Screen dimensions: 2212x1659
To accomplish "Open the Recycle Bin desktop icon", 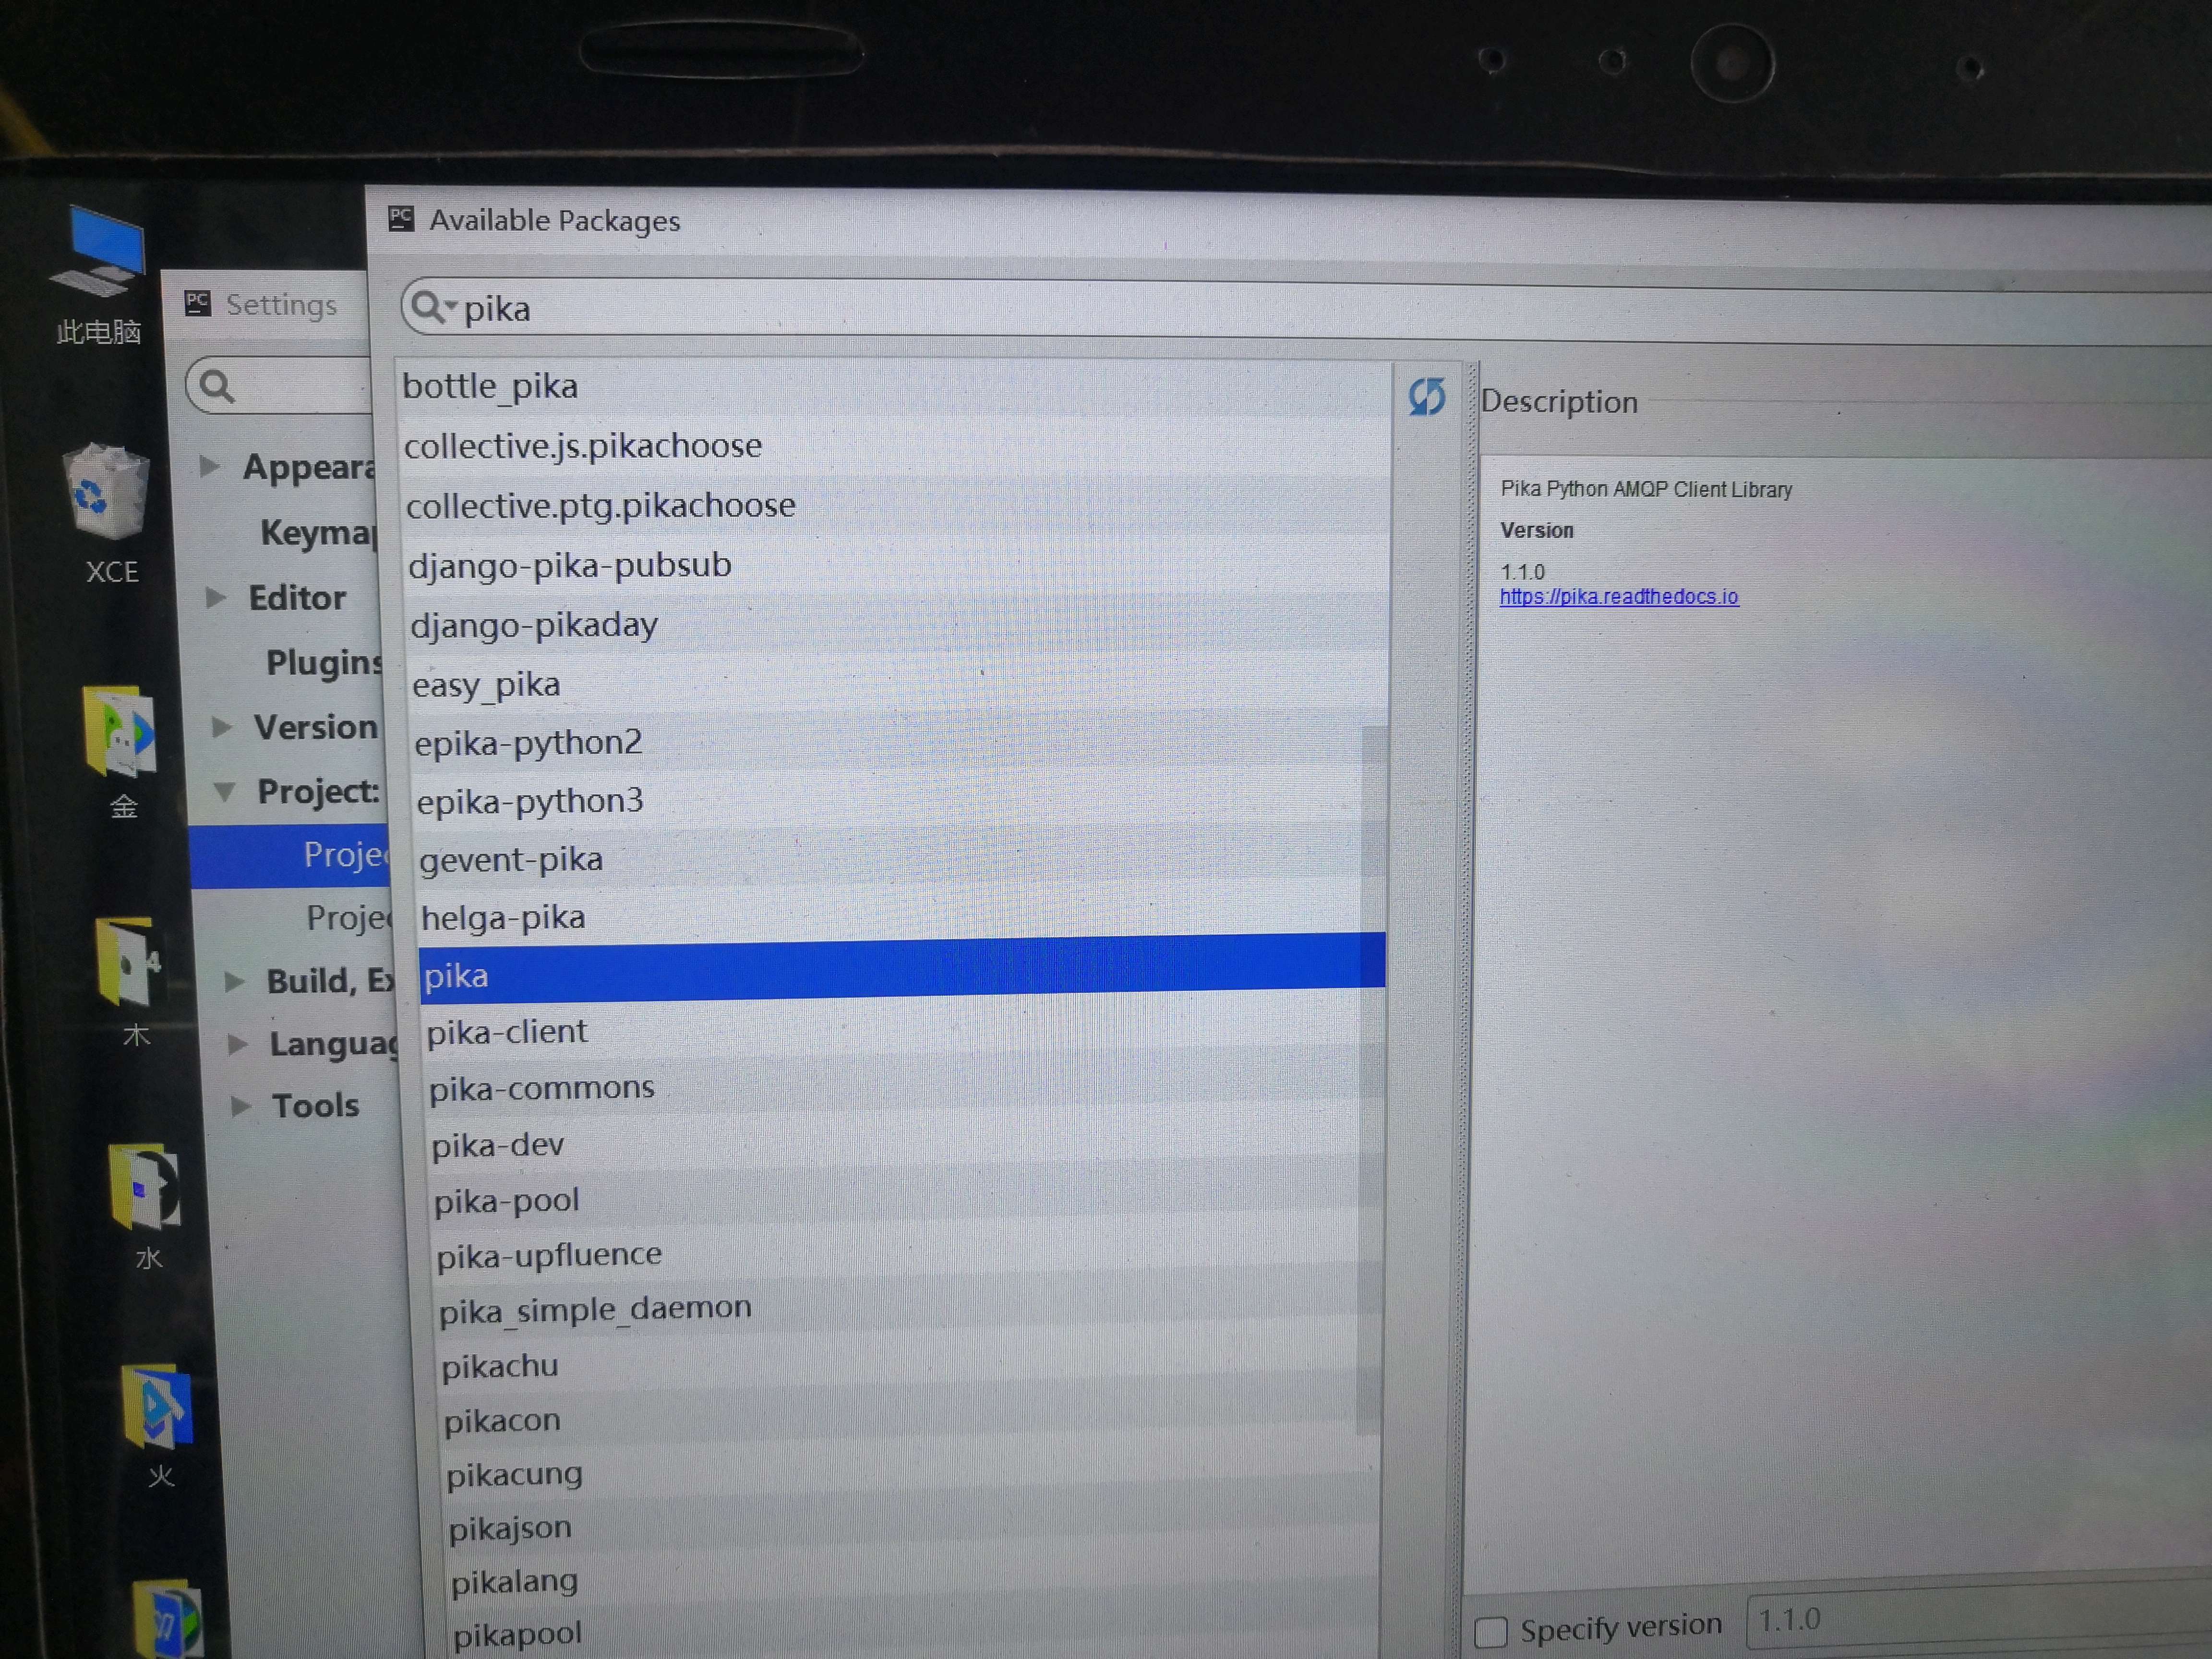I will click(108, 514).
